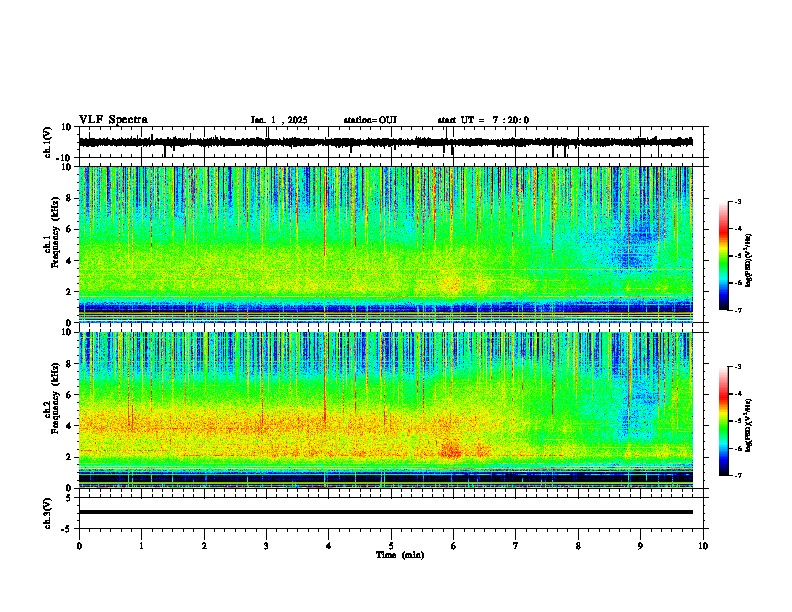The height and width of the screenshot is (612, 792).
Task: Click the time axis tick "3"
Action: (266, 546)
